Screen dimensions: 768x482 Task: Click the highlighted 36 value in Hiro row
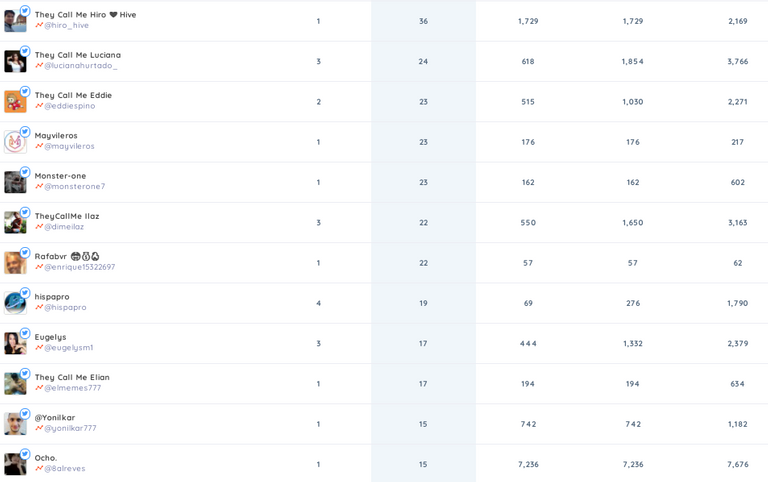(x=423, y=21)
